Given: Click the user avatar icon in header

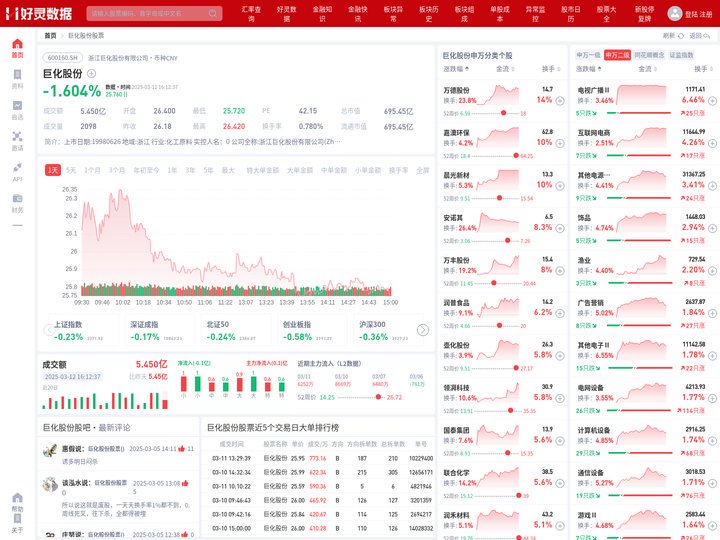Looking at the screenshot, I should [x=675, y=13].
